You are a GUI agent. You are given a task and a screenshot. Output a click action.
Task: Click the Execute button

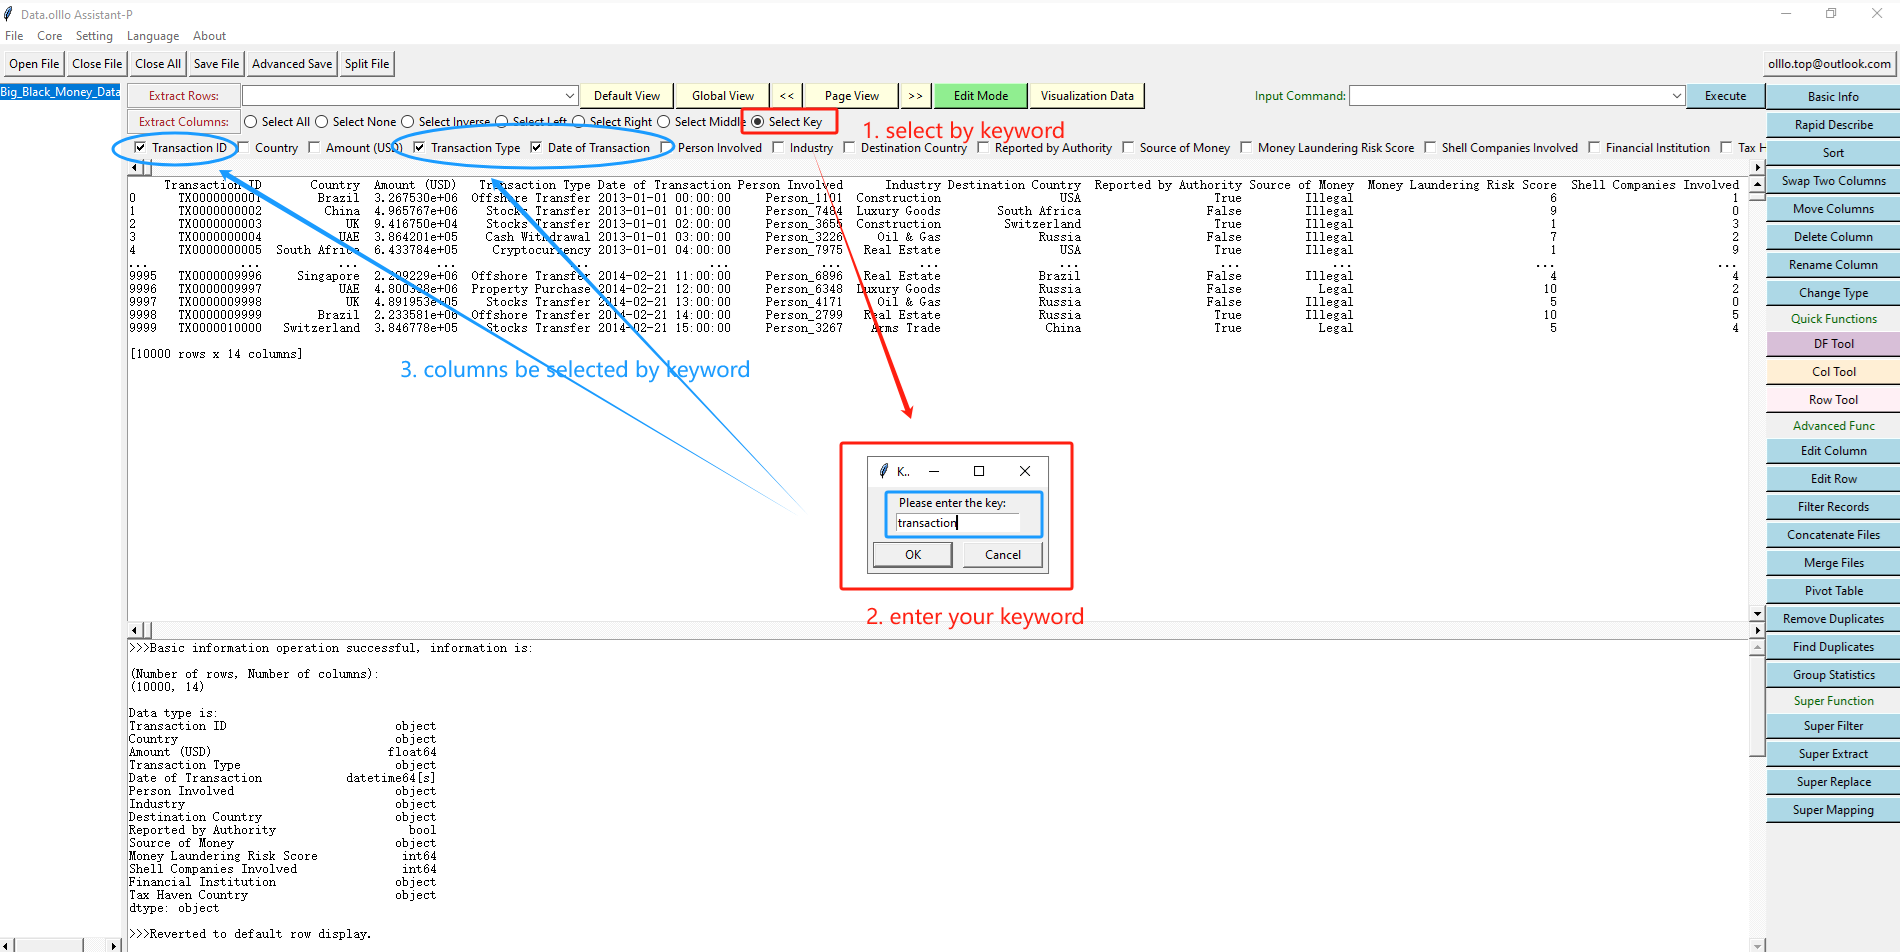click(x=1725, y=96)
